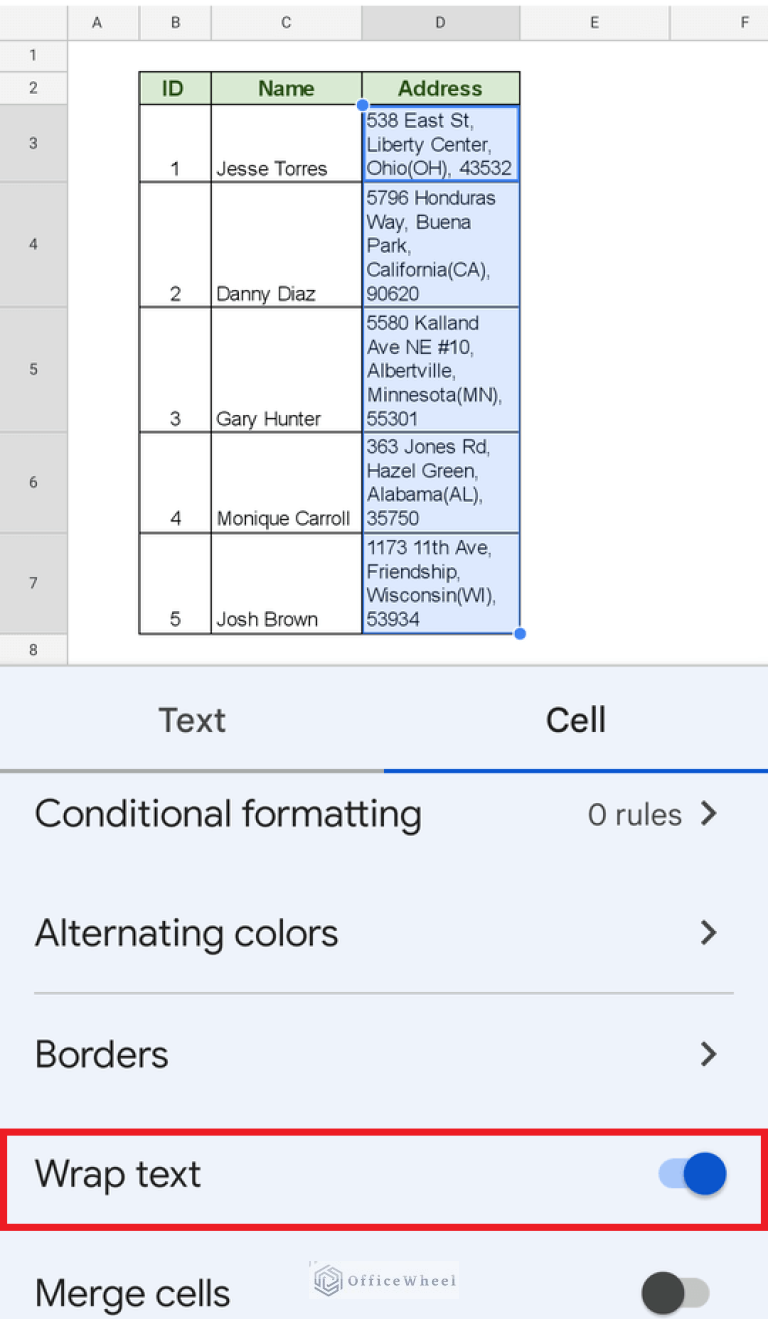Open the Borders settings

click(102, 1054)
